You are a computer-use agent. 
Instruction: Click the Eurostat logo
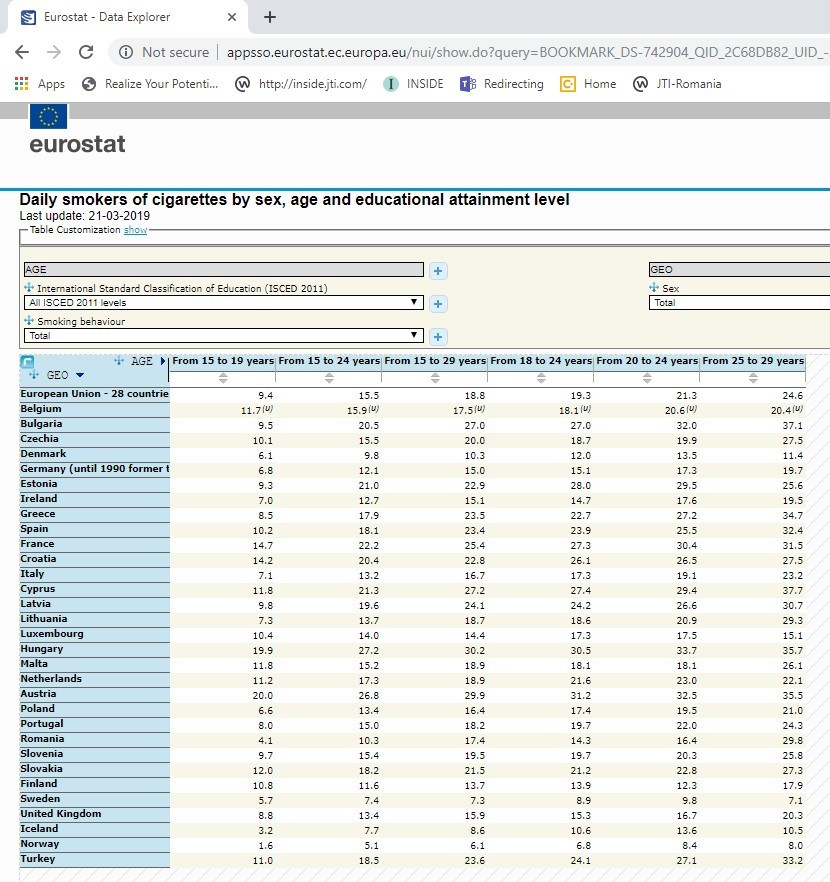click(77, 131)
